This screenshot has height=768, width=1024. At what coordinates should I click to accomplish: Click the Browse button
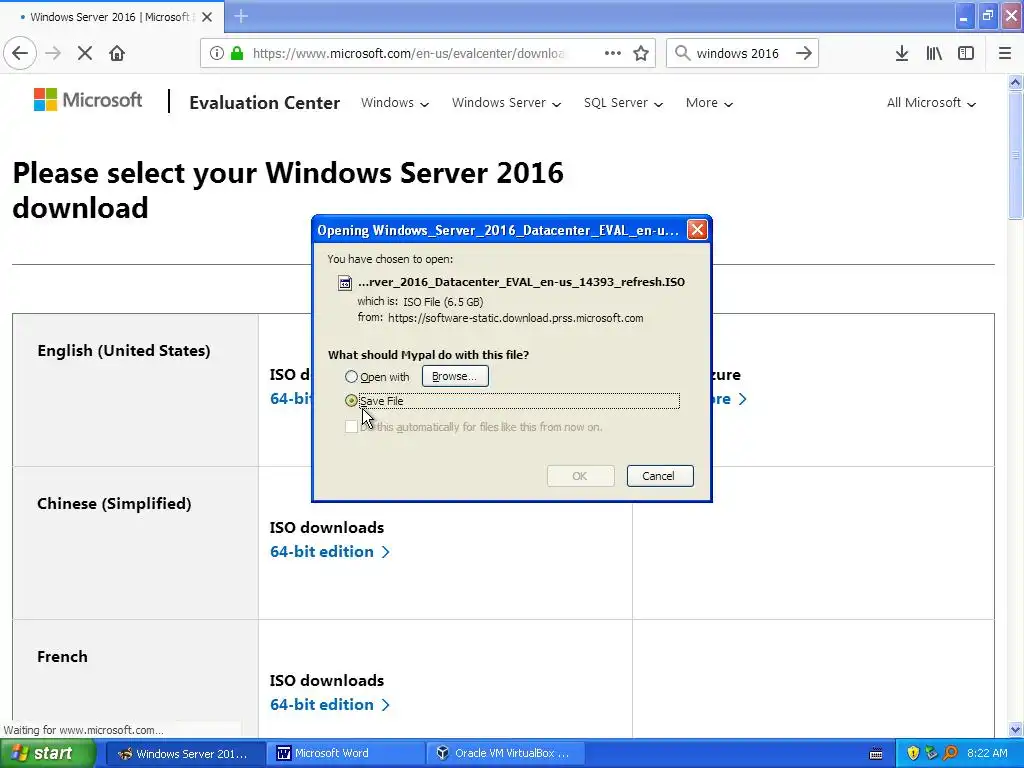455,376
